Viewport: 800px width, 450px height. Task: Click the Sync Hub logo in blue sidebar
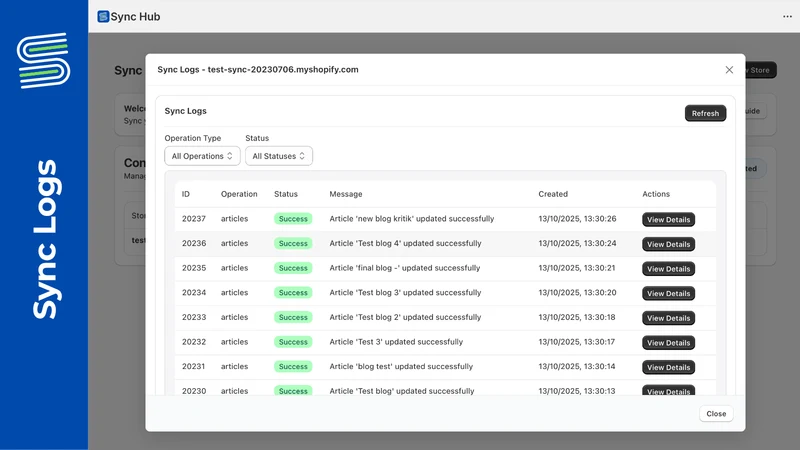pos(43,60)
